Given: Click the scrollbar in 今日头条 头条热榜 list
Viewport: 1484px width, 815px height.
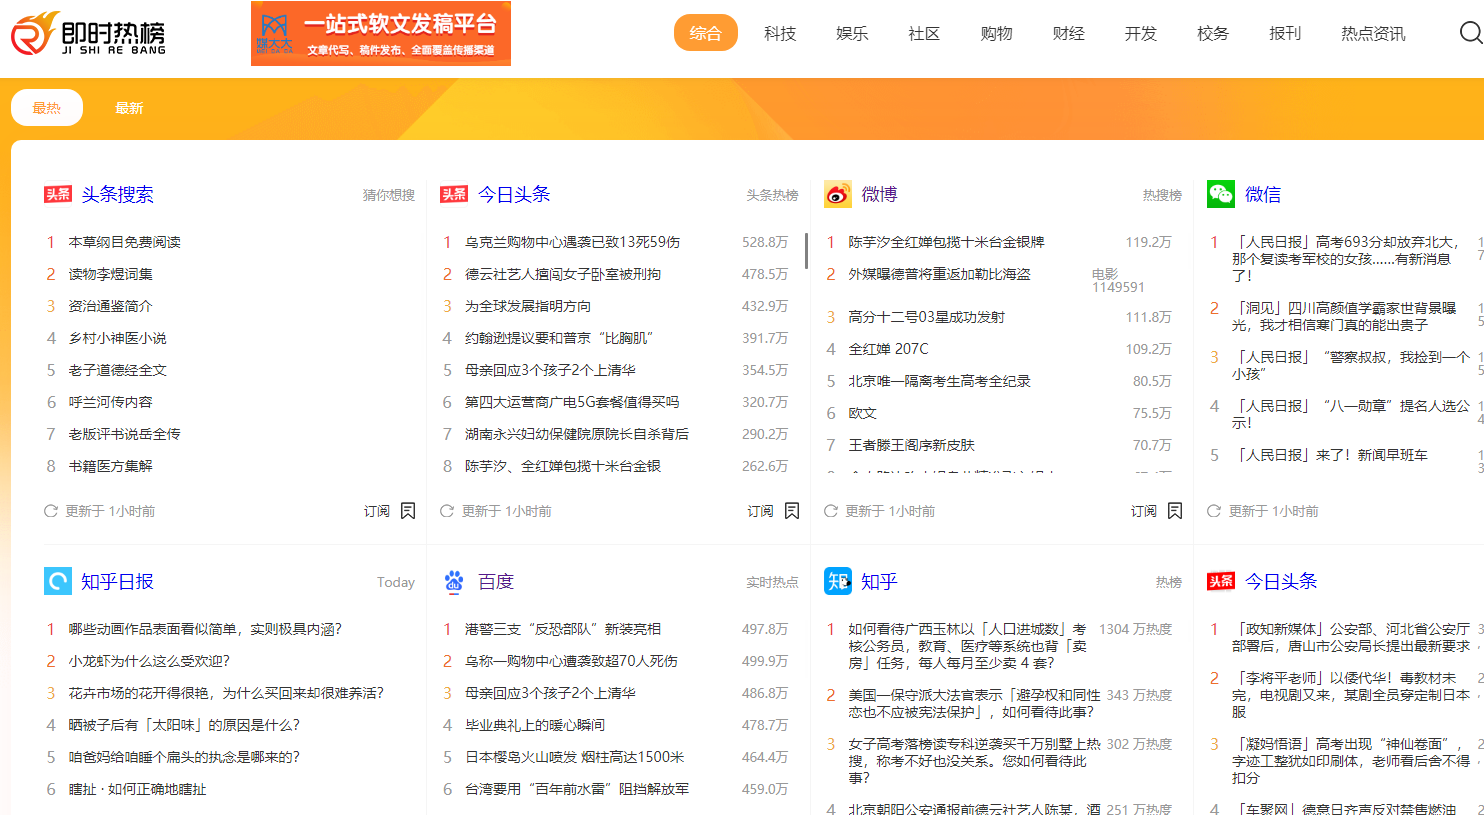Looking at the screenshot, I should point(806,251).
